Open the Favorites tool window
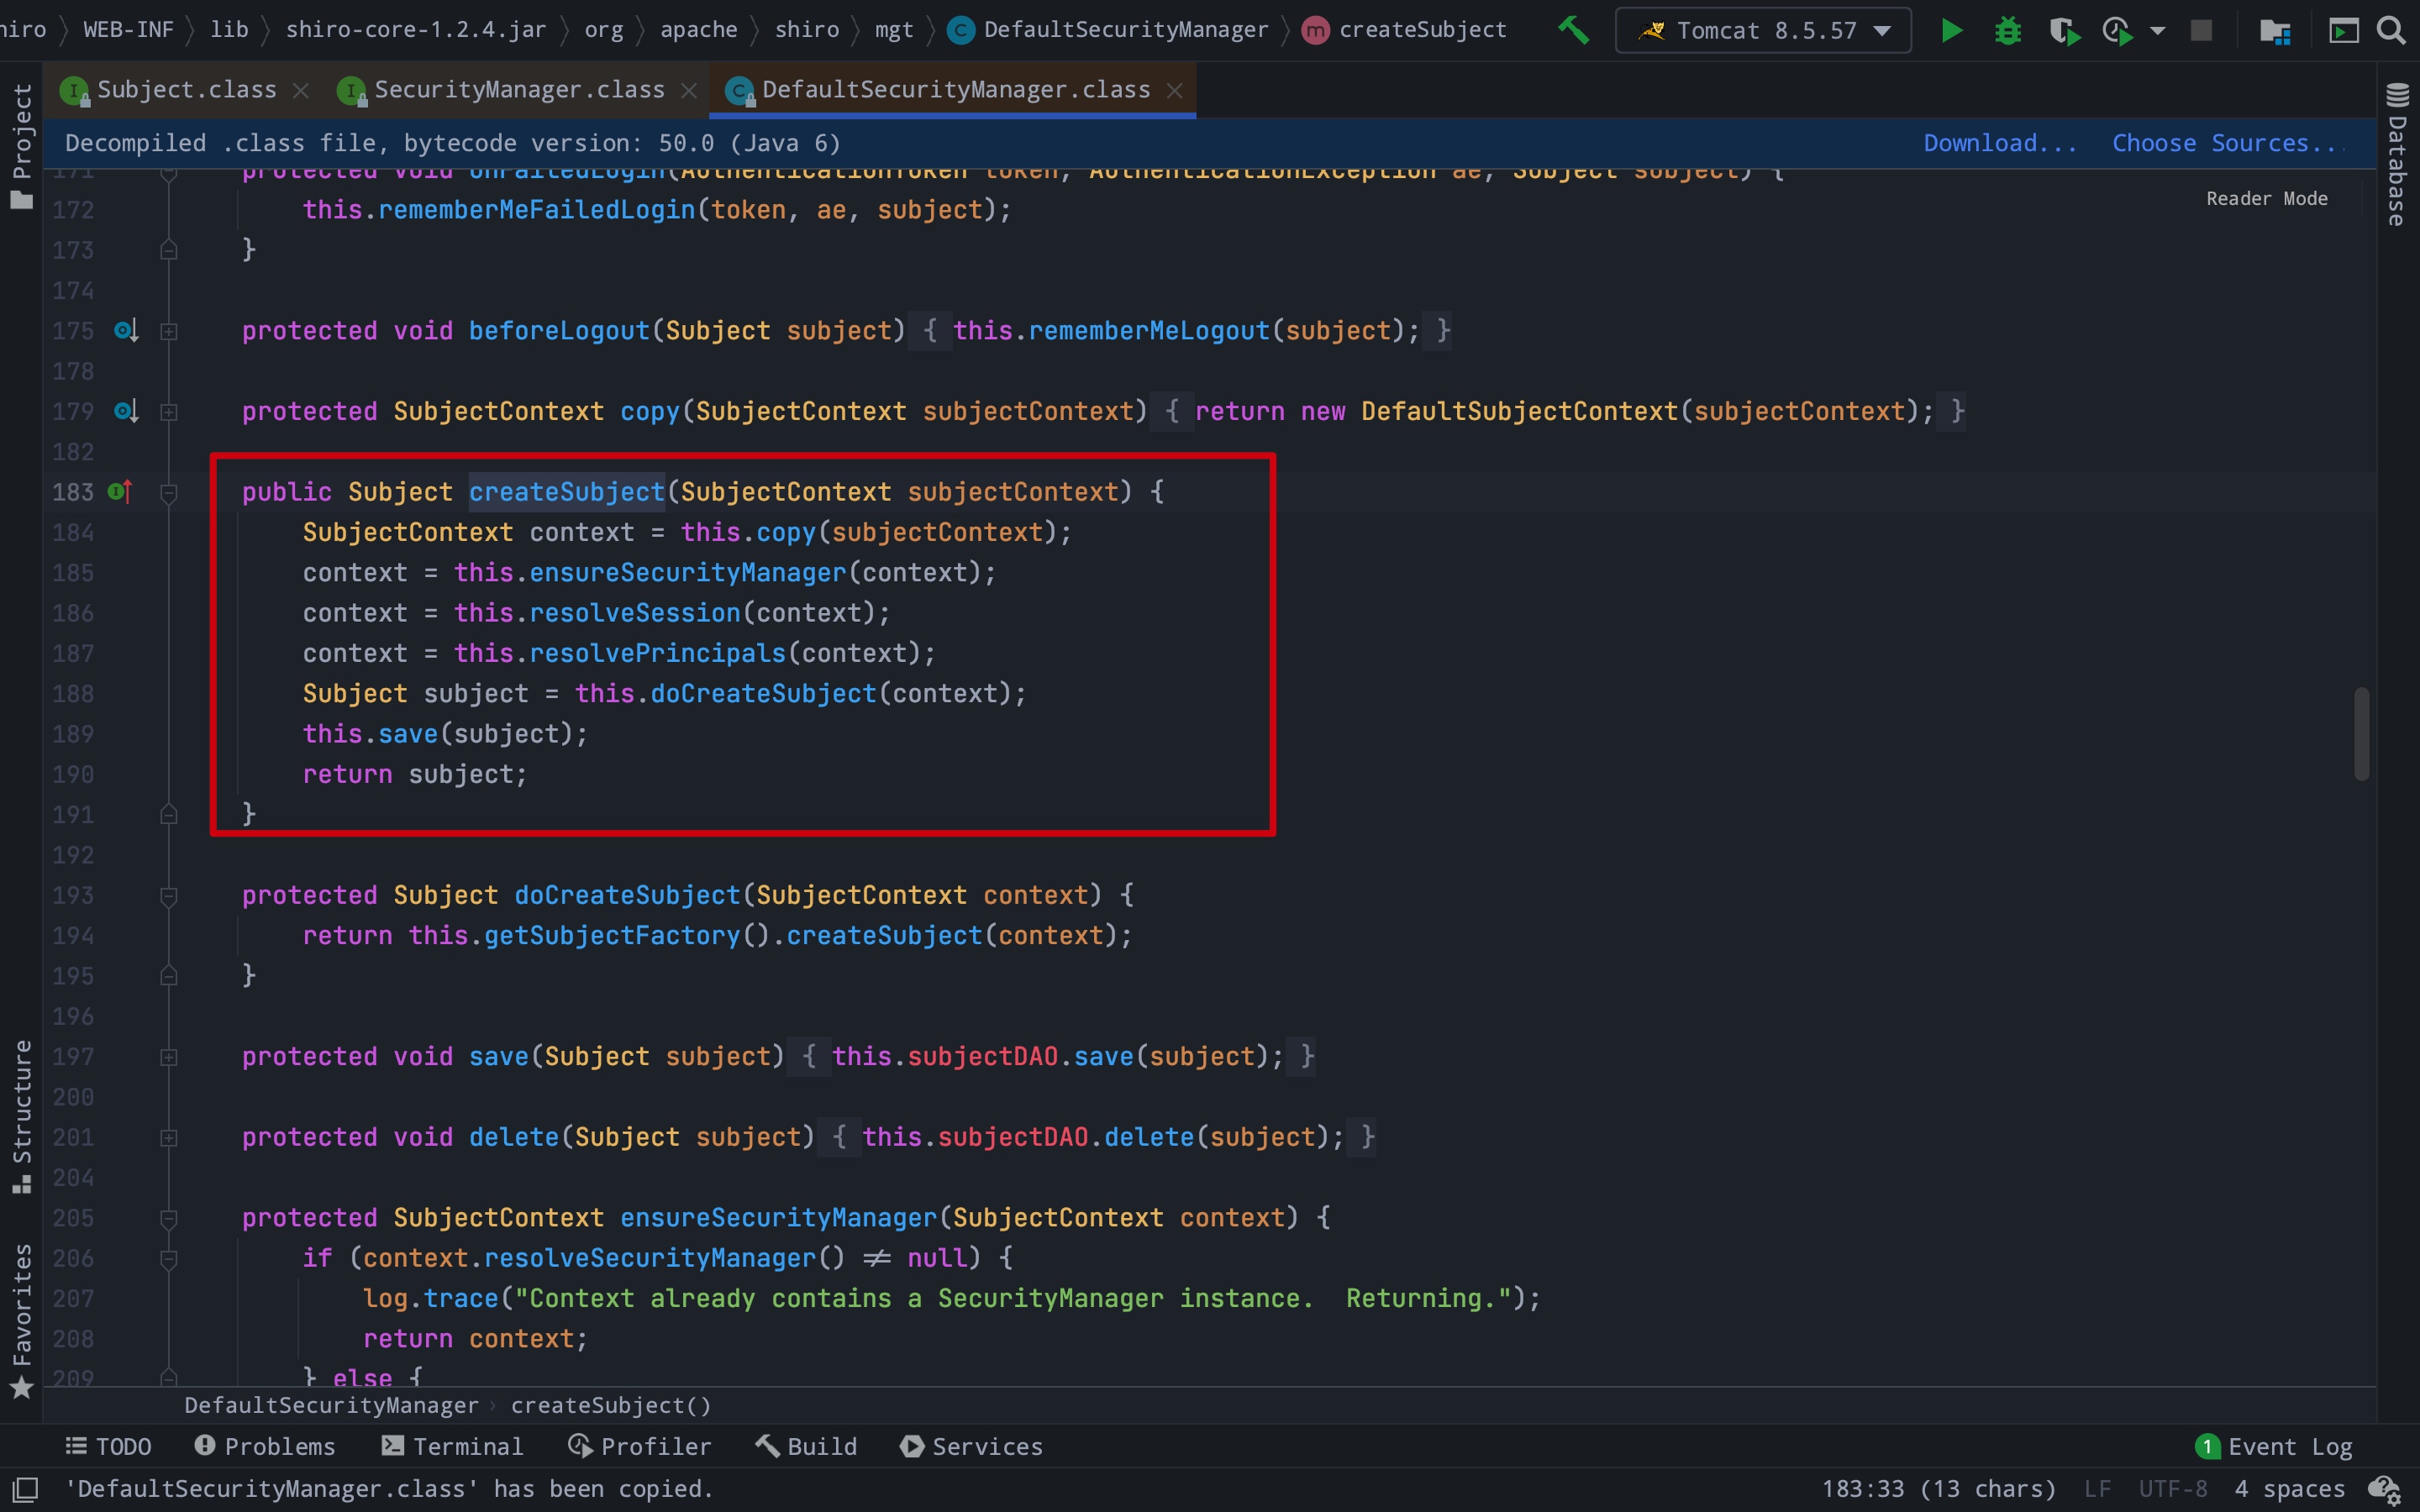Screen dimensions: 2420x1512 (x=21, y=1320)
